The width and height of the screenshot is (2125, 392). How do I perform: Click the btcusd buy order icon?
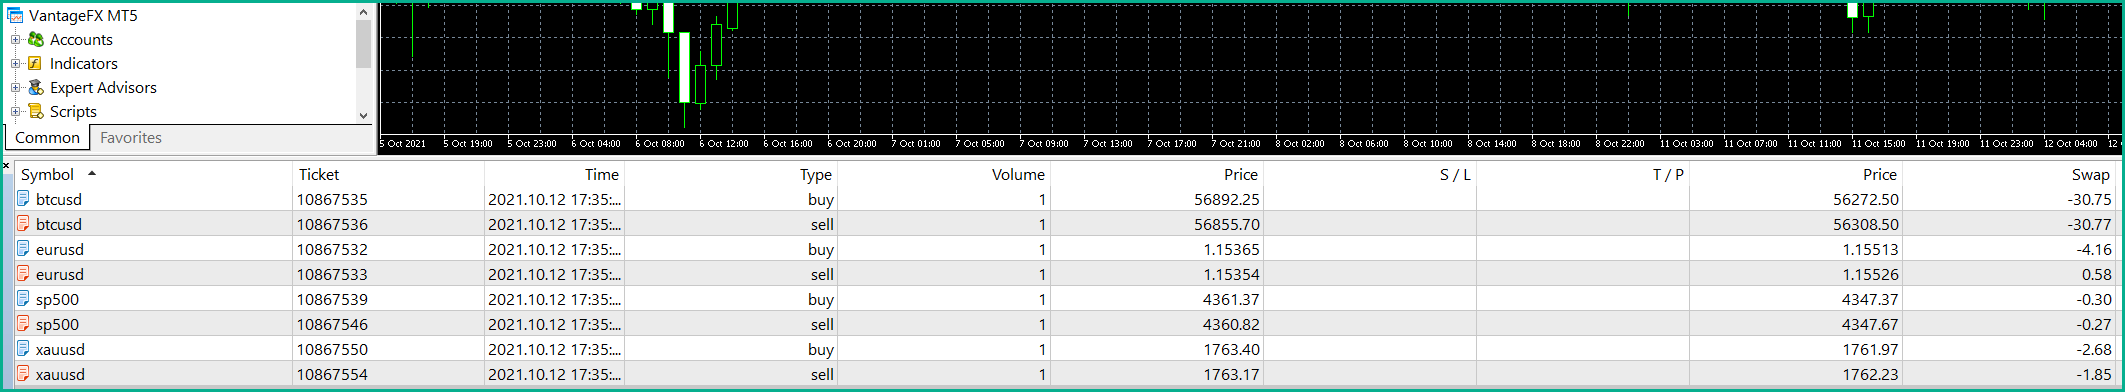point(24,199)
